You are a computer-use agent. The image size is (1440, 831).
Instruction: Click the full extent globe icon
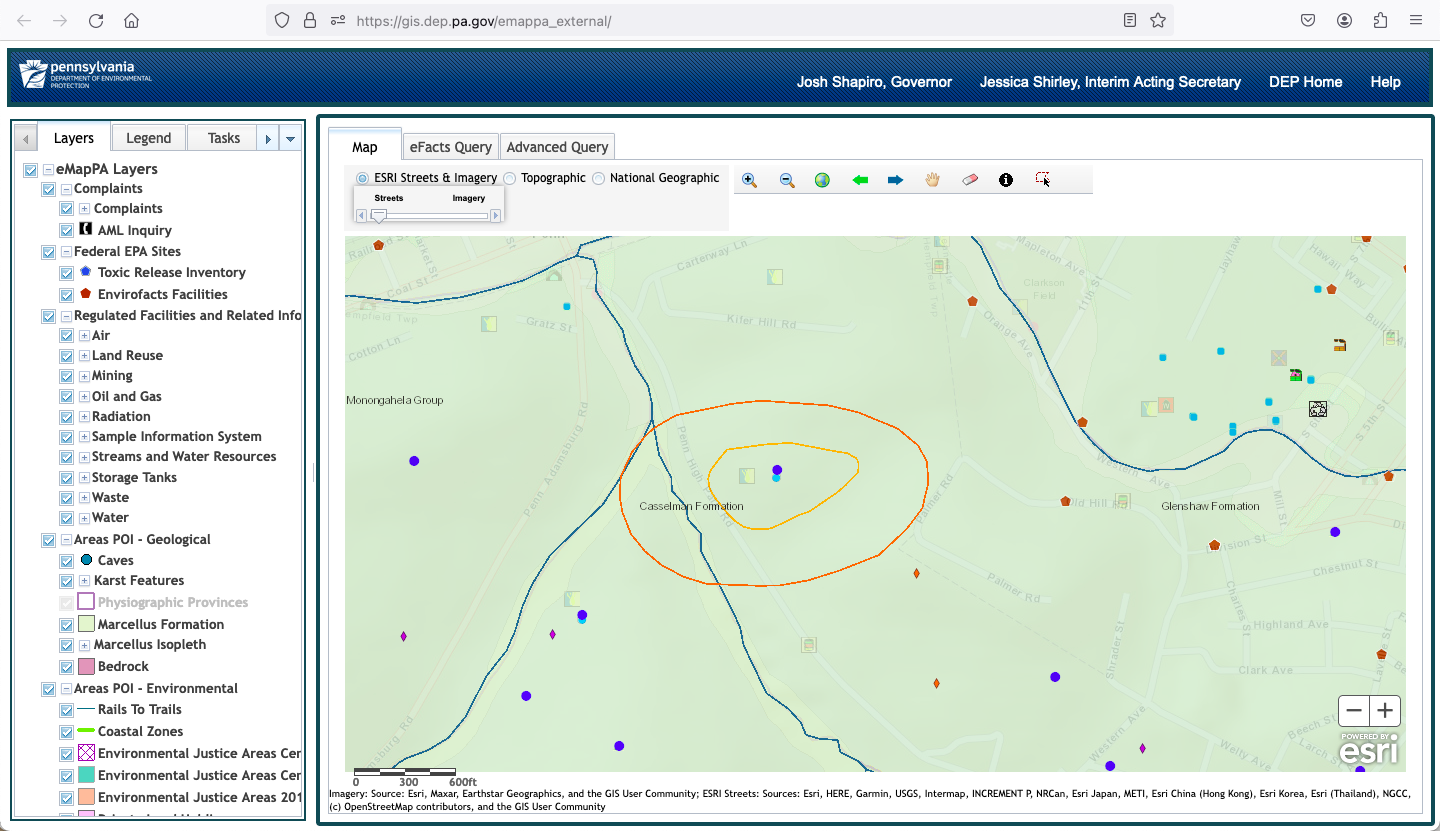coord(822,180)
